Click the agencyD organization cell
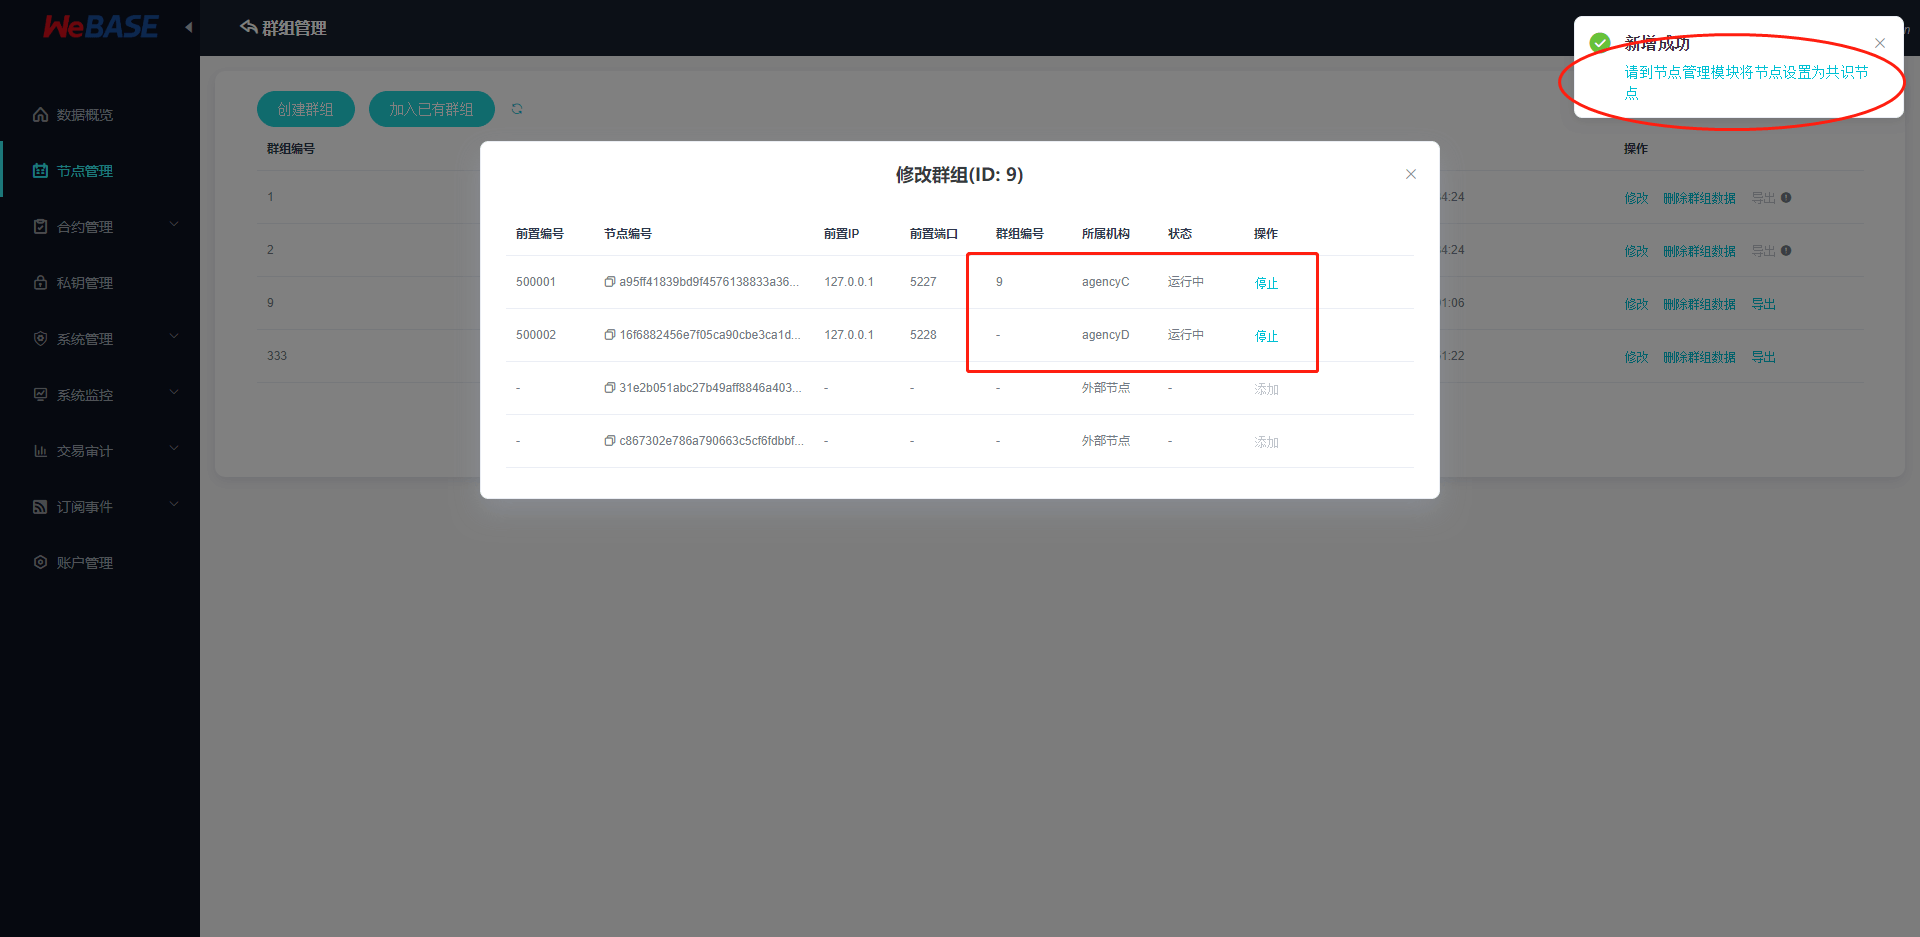 [1105, 335]
